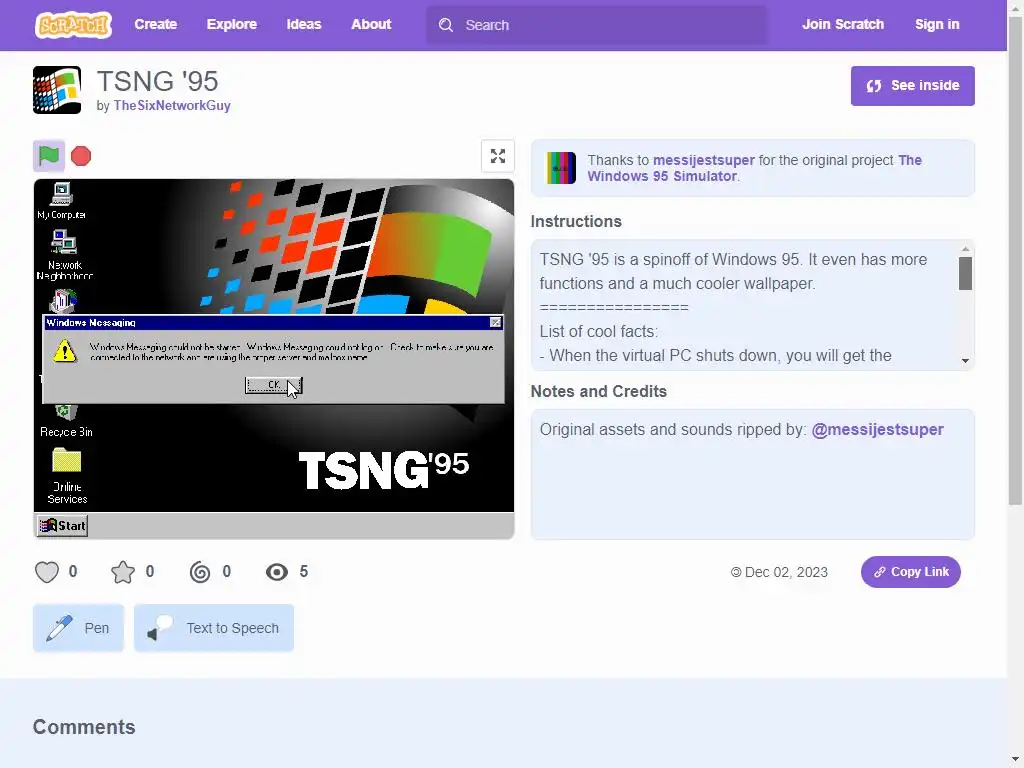Click the search magnifier icon
This screenshot has width=1024, height=768.
[446, 25]
